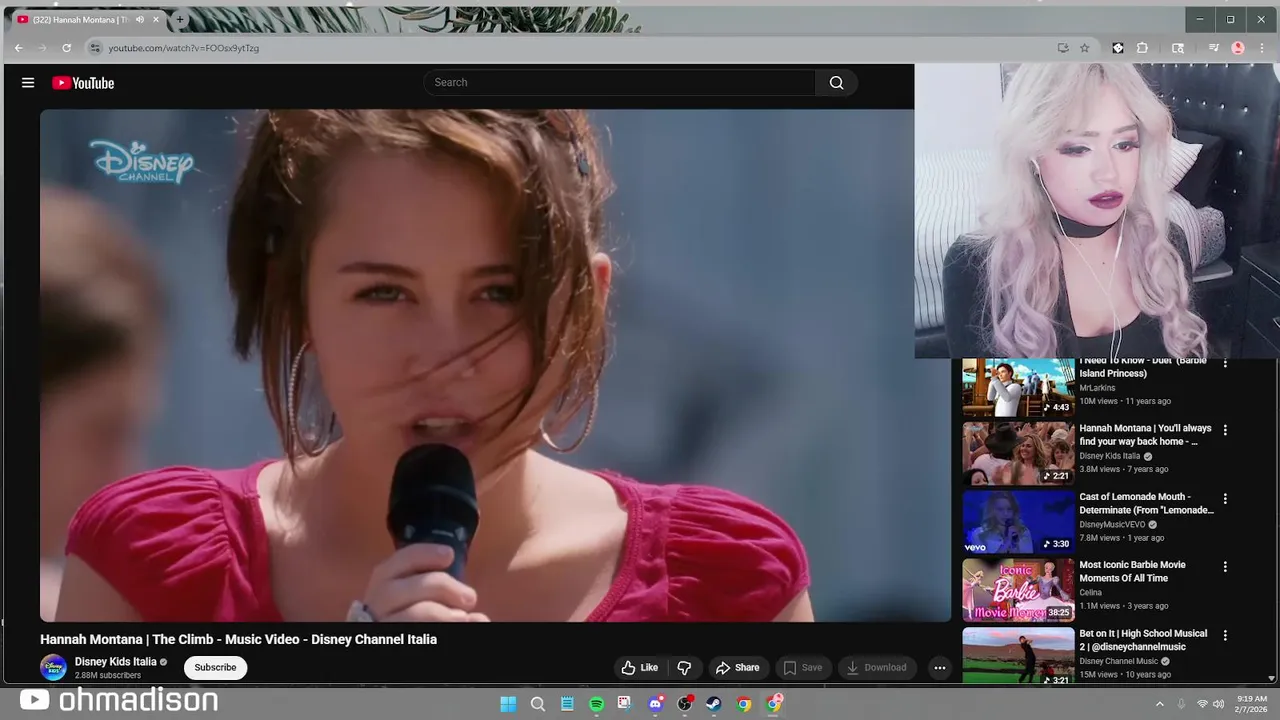Open Windows taskbar search

coord(538,704)
